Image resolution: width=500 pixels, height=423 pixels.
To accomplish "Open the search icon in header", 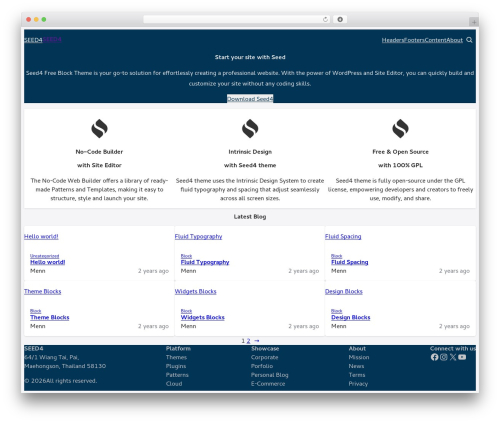I will point(469,40).
